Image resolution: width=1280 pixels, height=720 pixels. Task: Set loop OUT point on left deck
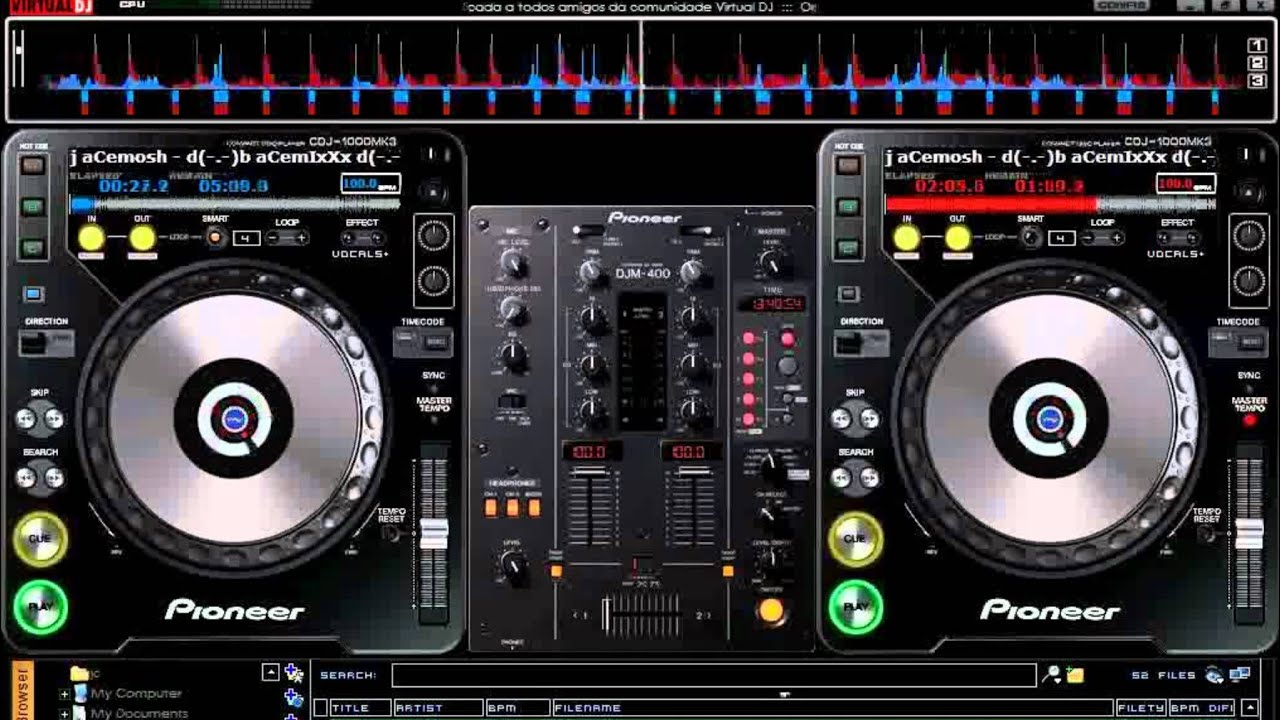pos(142,238)
